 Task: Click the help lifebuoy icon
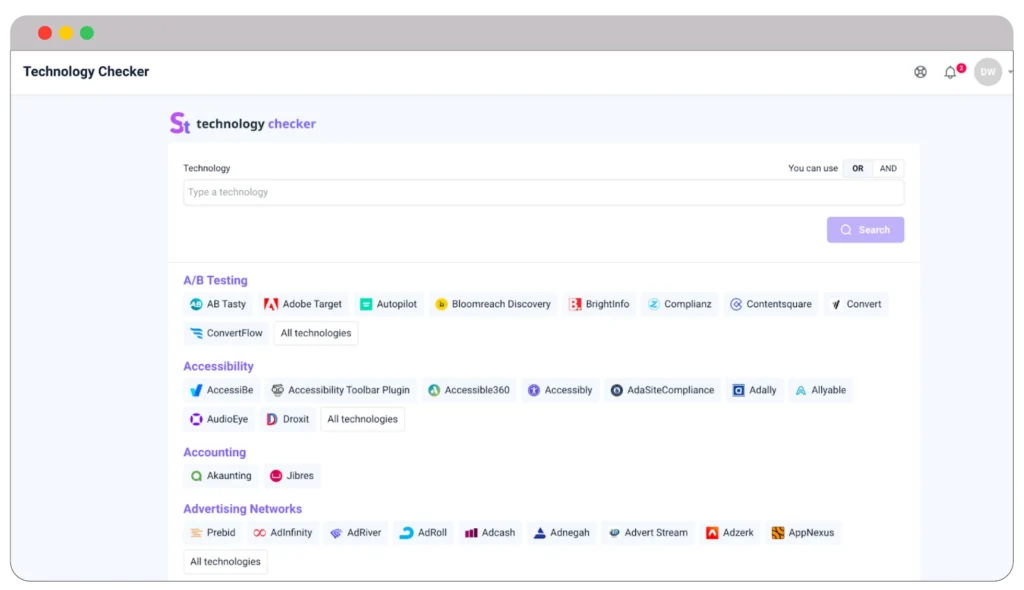pos(920,72)
